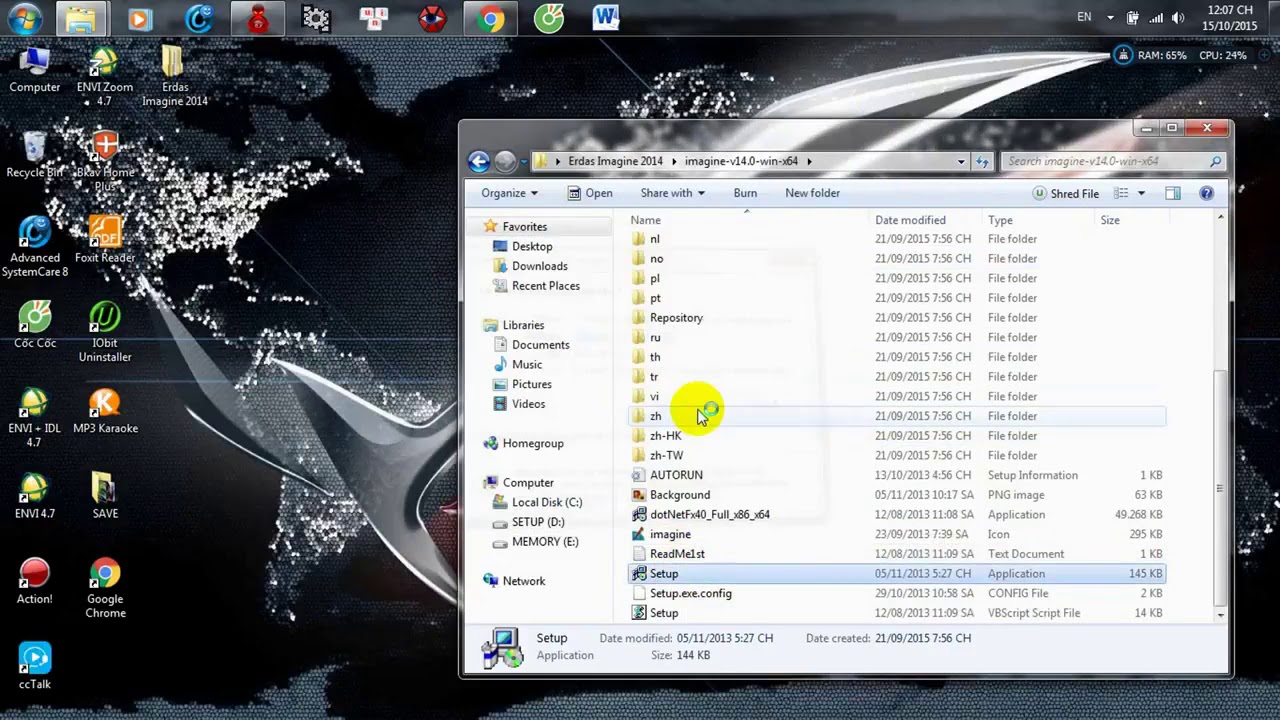Click the Shred File toolbar button
This screenshot has width=1280, height=720.
click(1066, 193)
